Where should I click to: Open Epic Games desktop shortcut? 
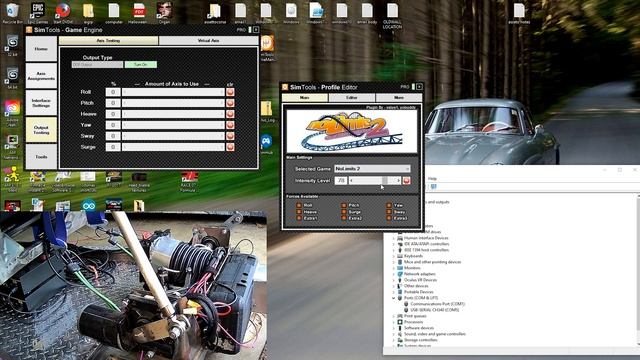(x=38, y=12)
